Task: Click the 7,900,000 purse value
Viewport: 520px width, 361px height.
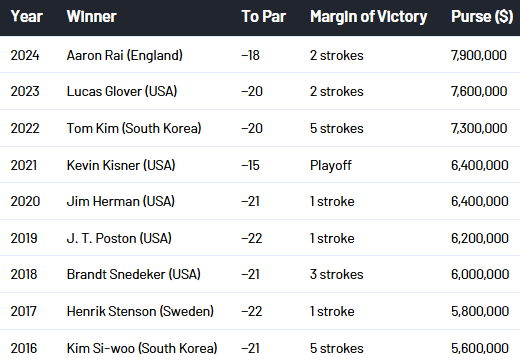Action: click(x=479, y=55)
